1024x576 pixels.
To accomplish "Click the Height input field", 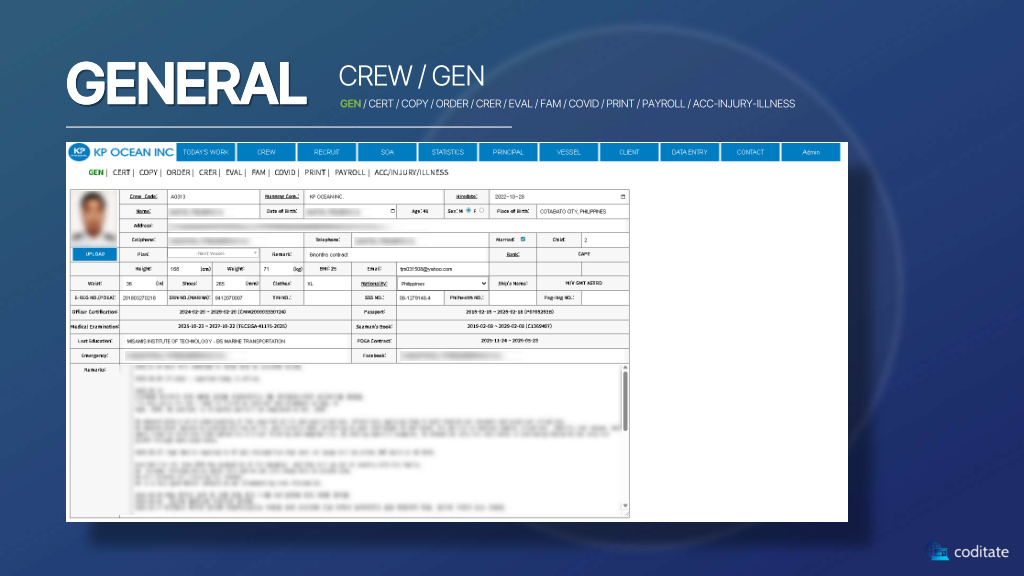I will 183,269.
